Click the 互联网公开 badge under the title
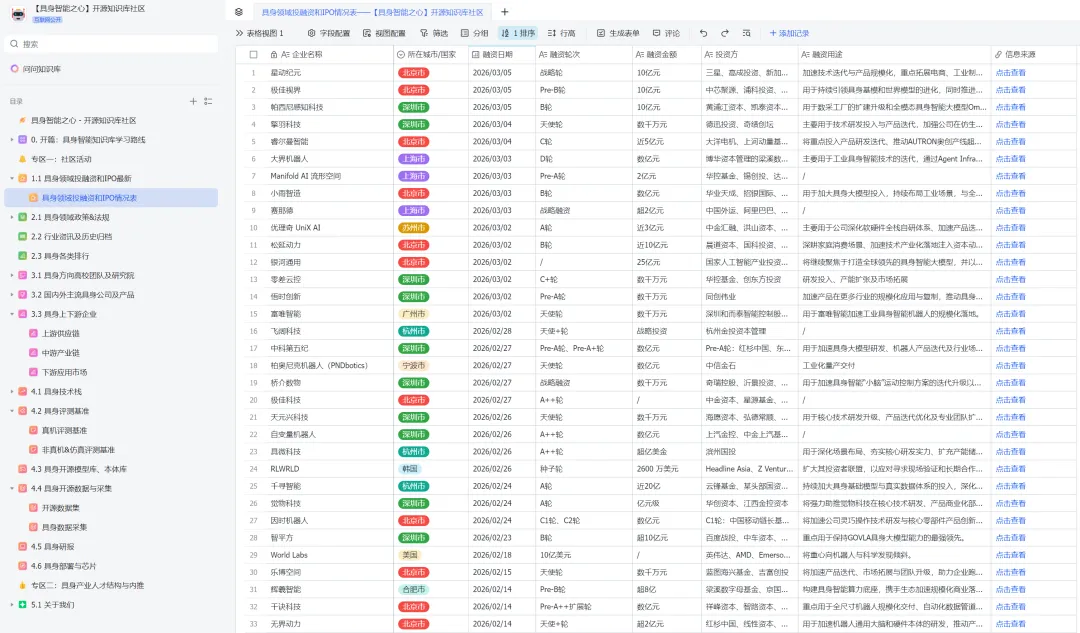Viewport: 1080px width, 633px height. pos(48,20)
